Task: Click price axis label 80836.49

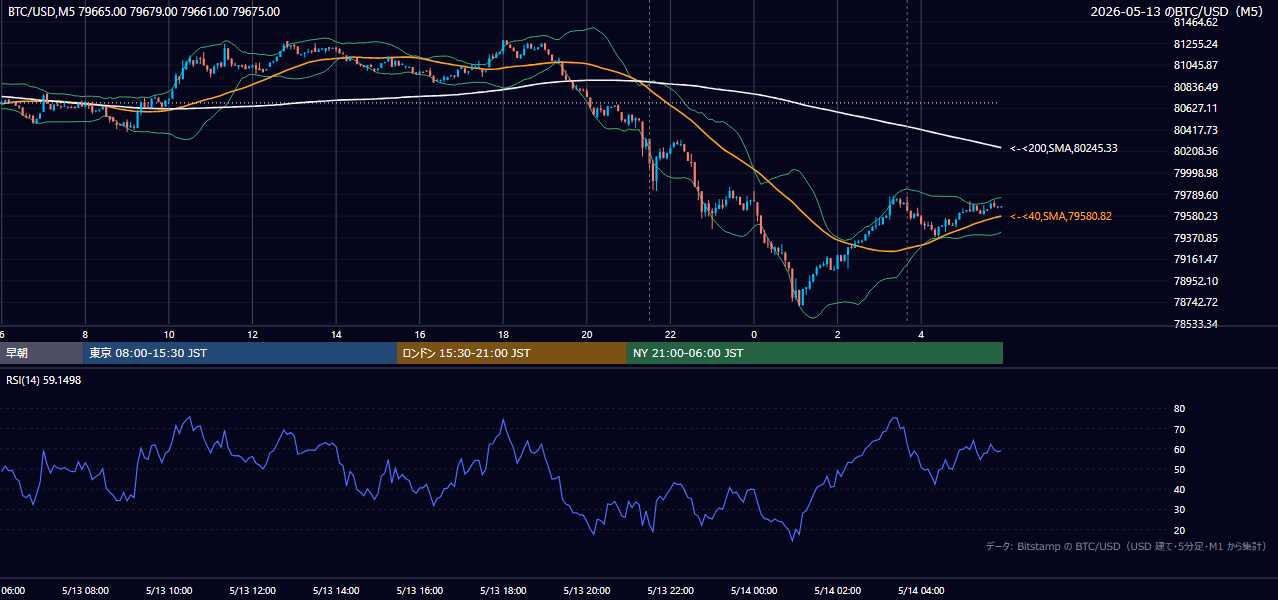Action: click(1195, 87)
